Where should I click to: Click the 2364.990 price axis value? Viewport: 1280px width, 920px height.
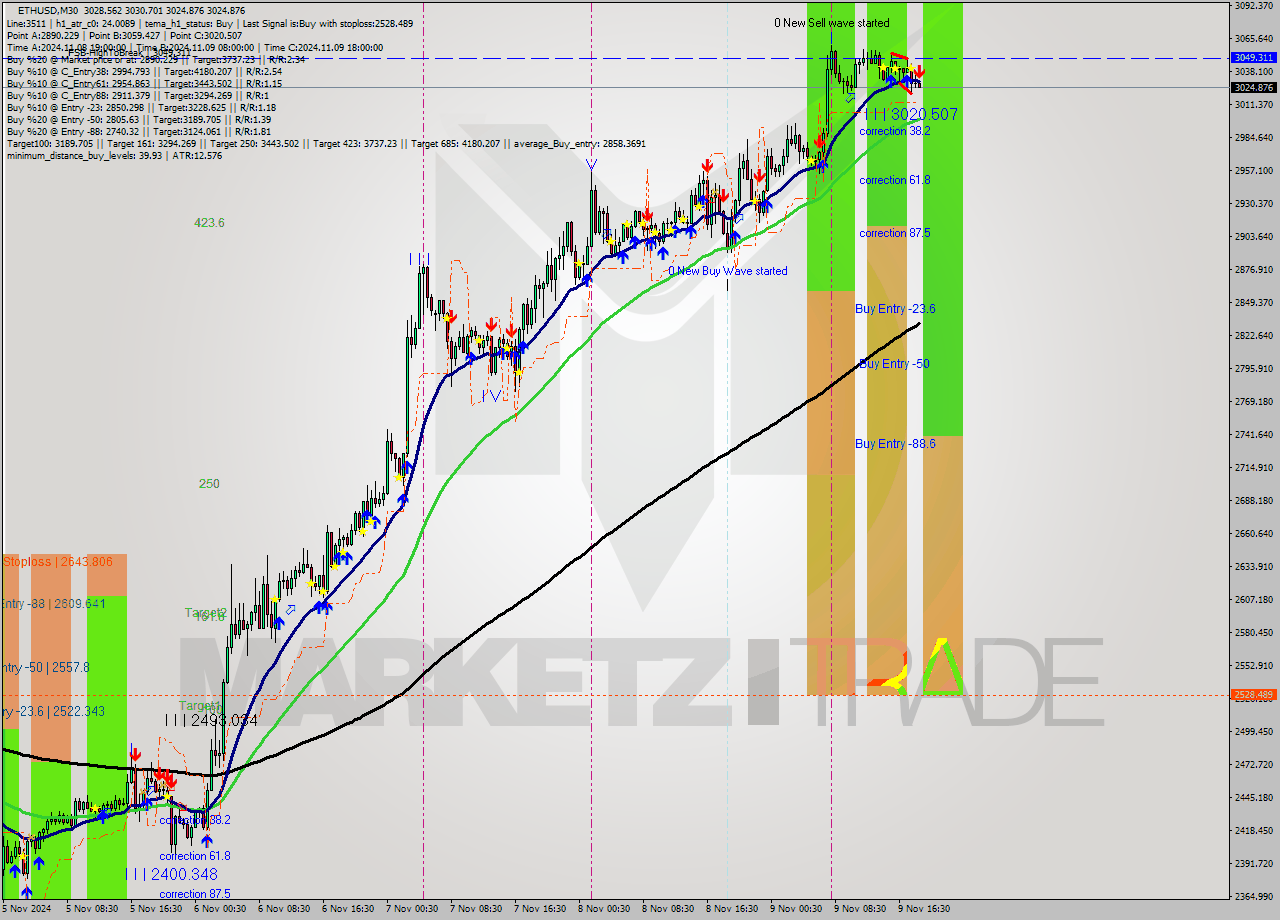click(x=1253, y=897)
